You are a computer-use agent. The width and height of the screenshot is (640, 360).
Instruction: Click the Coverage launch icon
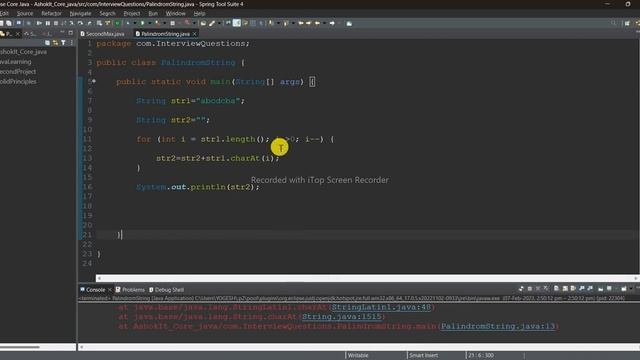(157, 23)
